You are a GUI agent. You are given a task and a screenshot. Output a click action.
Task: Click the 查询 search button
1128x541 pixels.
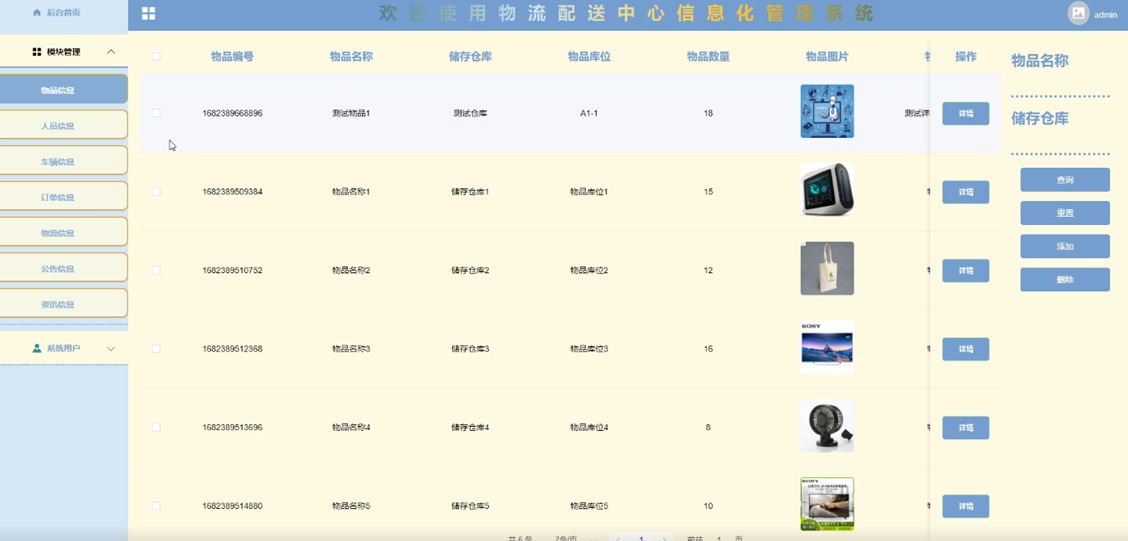[1065, 180]
